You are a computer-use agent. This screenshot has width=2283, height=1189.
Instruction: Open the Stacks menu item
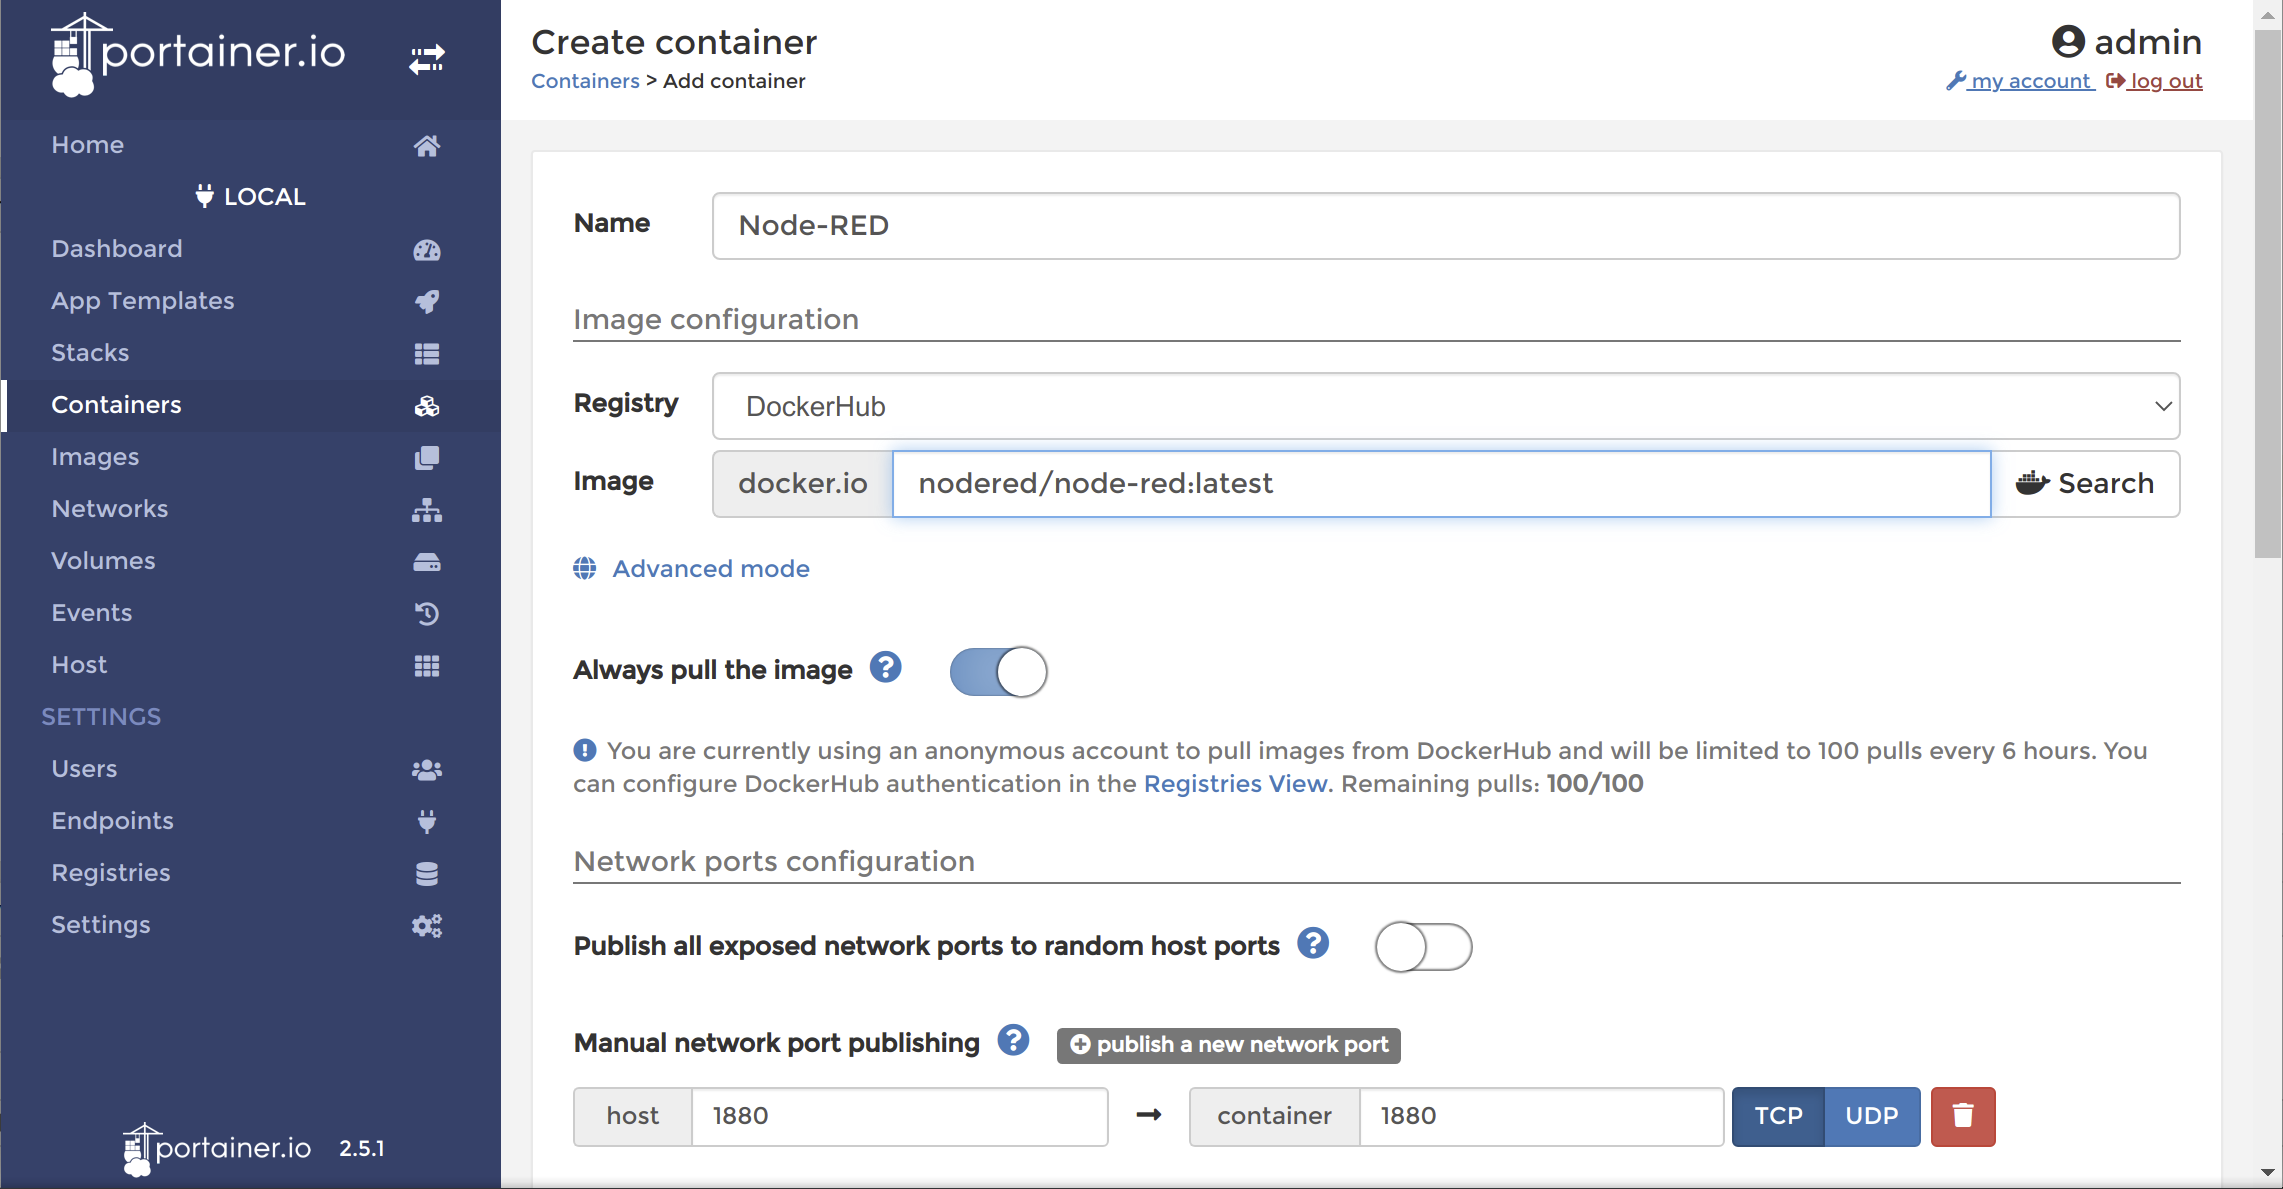tap(90, 353)
